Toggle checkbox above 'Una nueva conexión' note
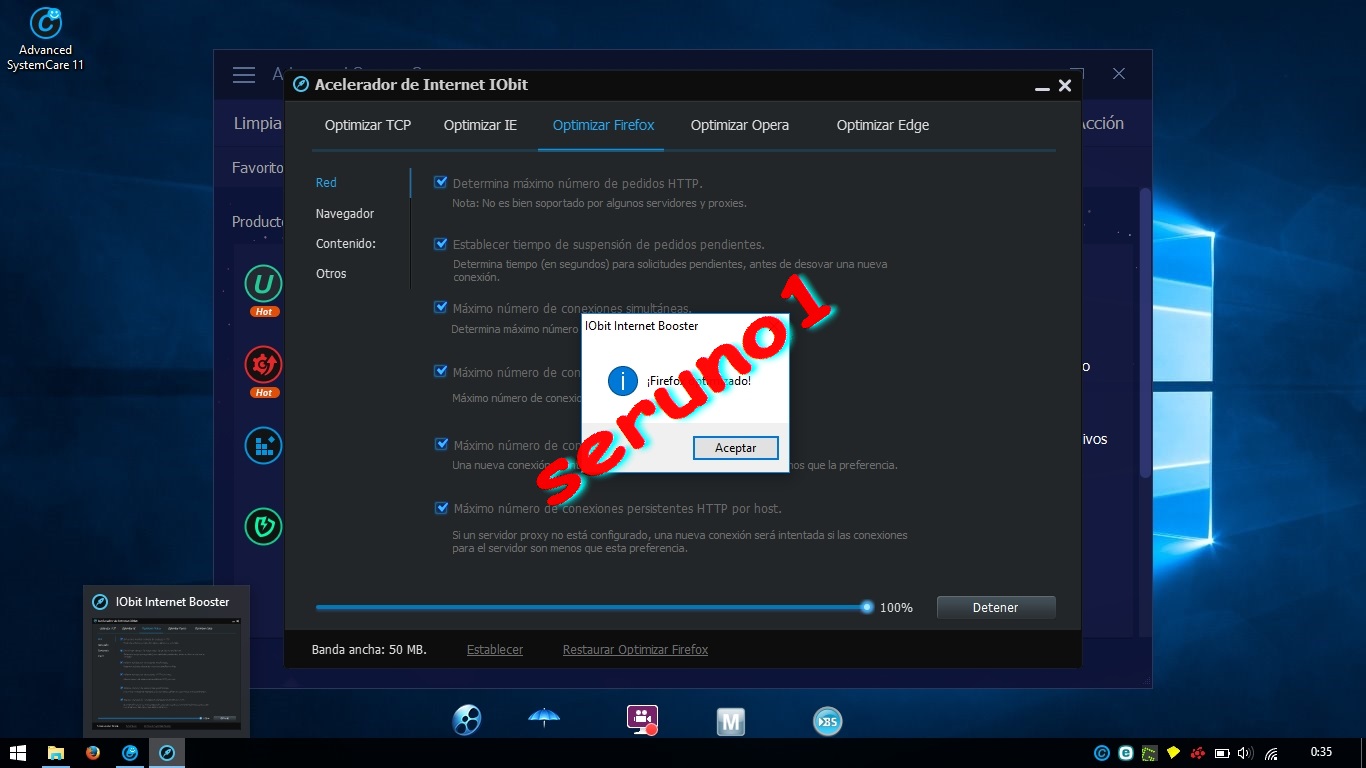Image resolution: width=1366 pixels, height=768 pixels. coord(440,444)
